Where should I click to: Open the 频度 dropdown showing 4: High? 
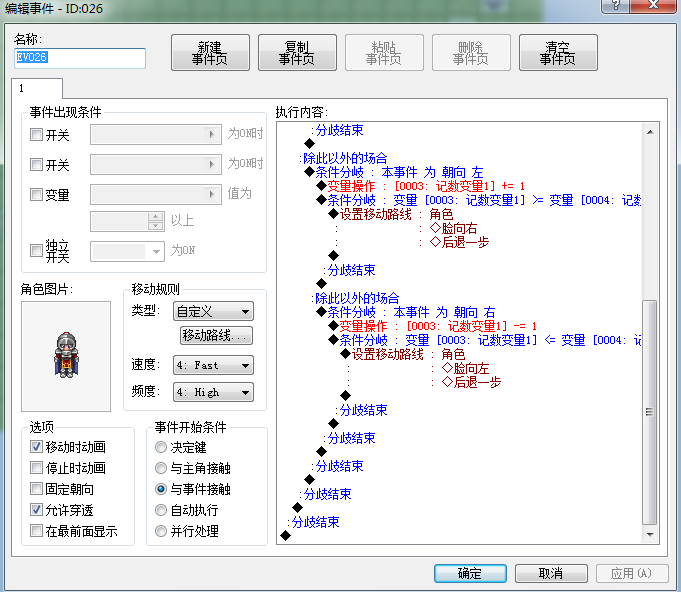click(x=213, y=392)
